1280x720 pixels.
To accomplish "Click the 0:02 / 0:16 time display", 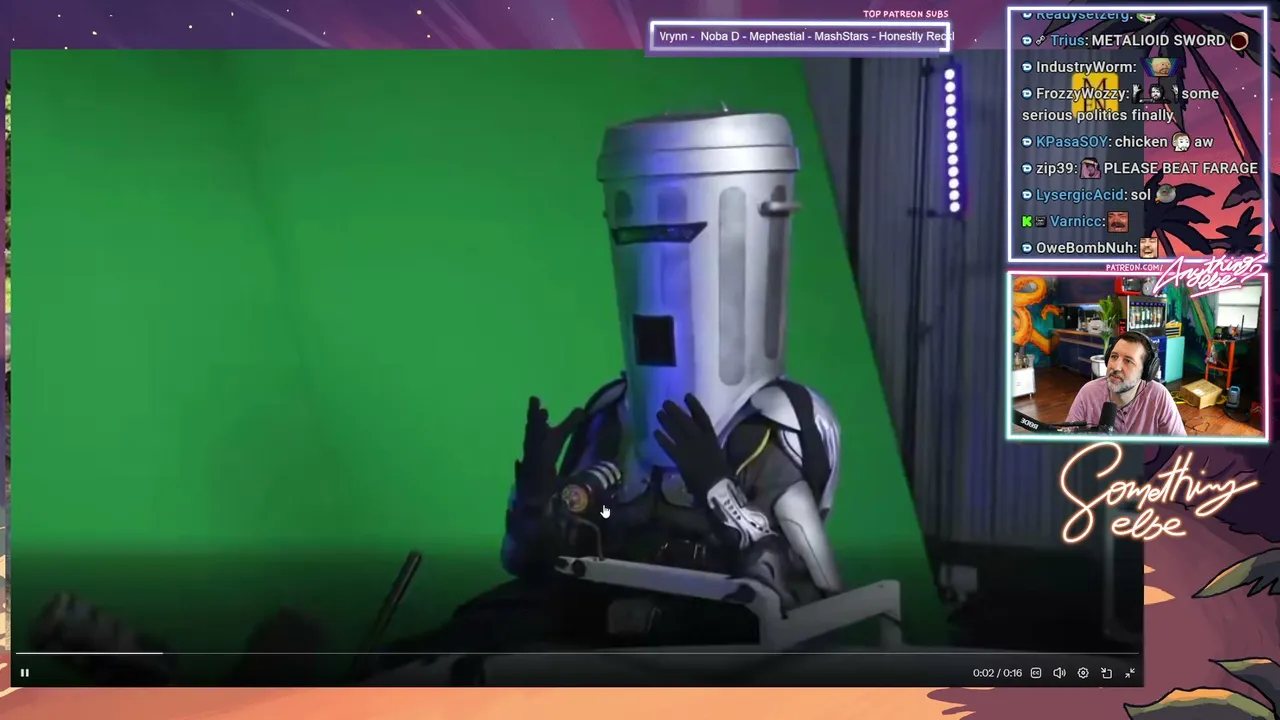I will pyautogui.click(x=997, y=673).
